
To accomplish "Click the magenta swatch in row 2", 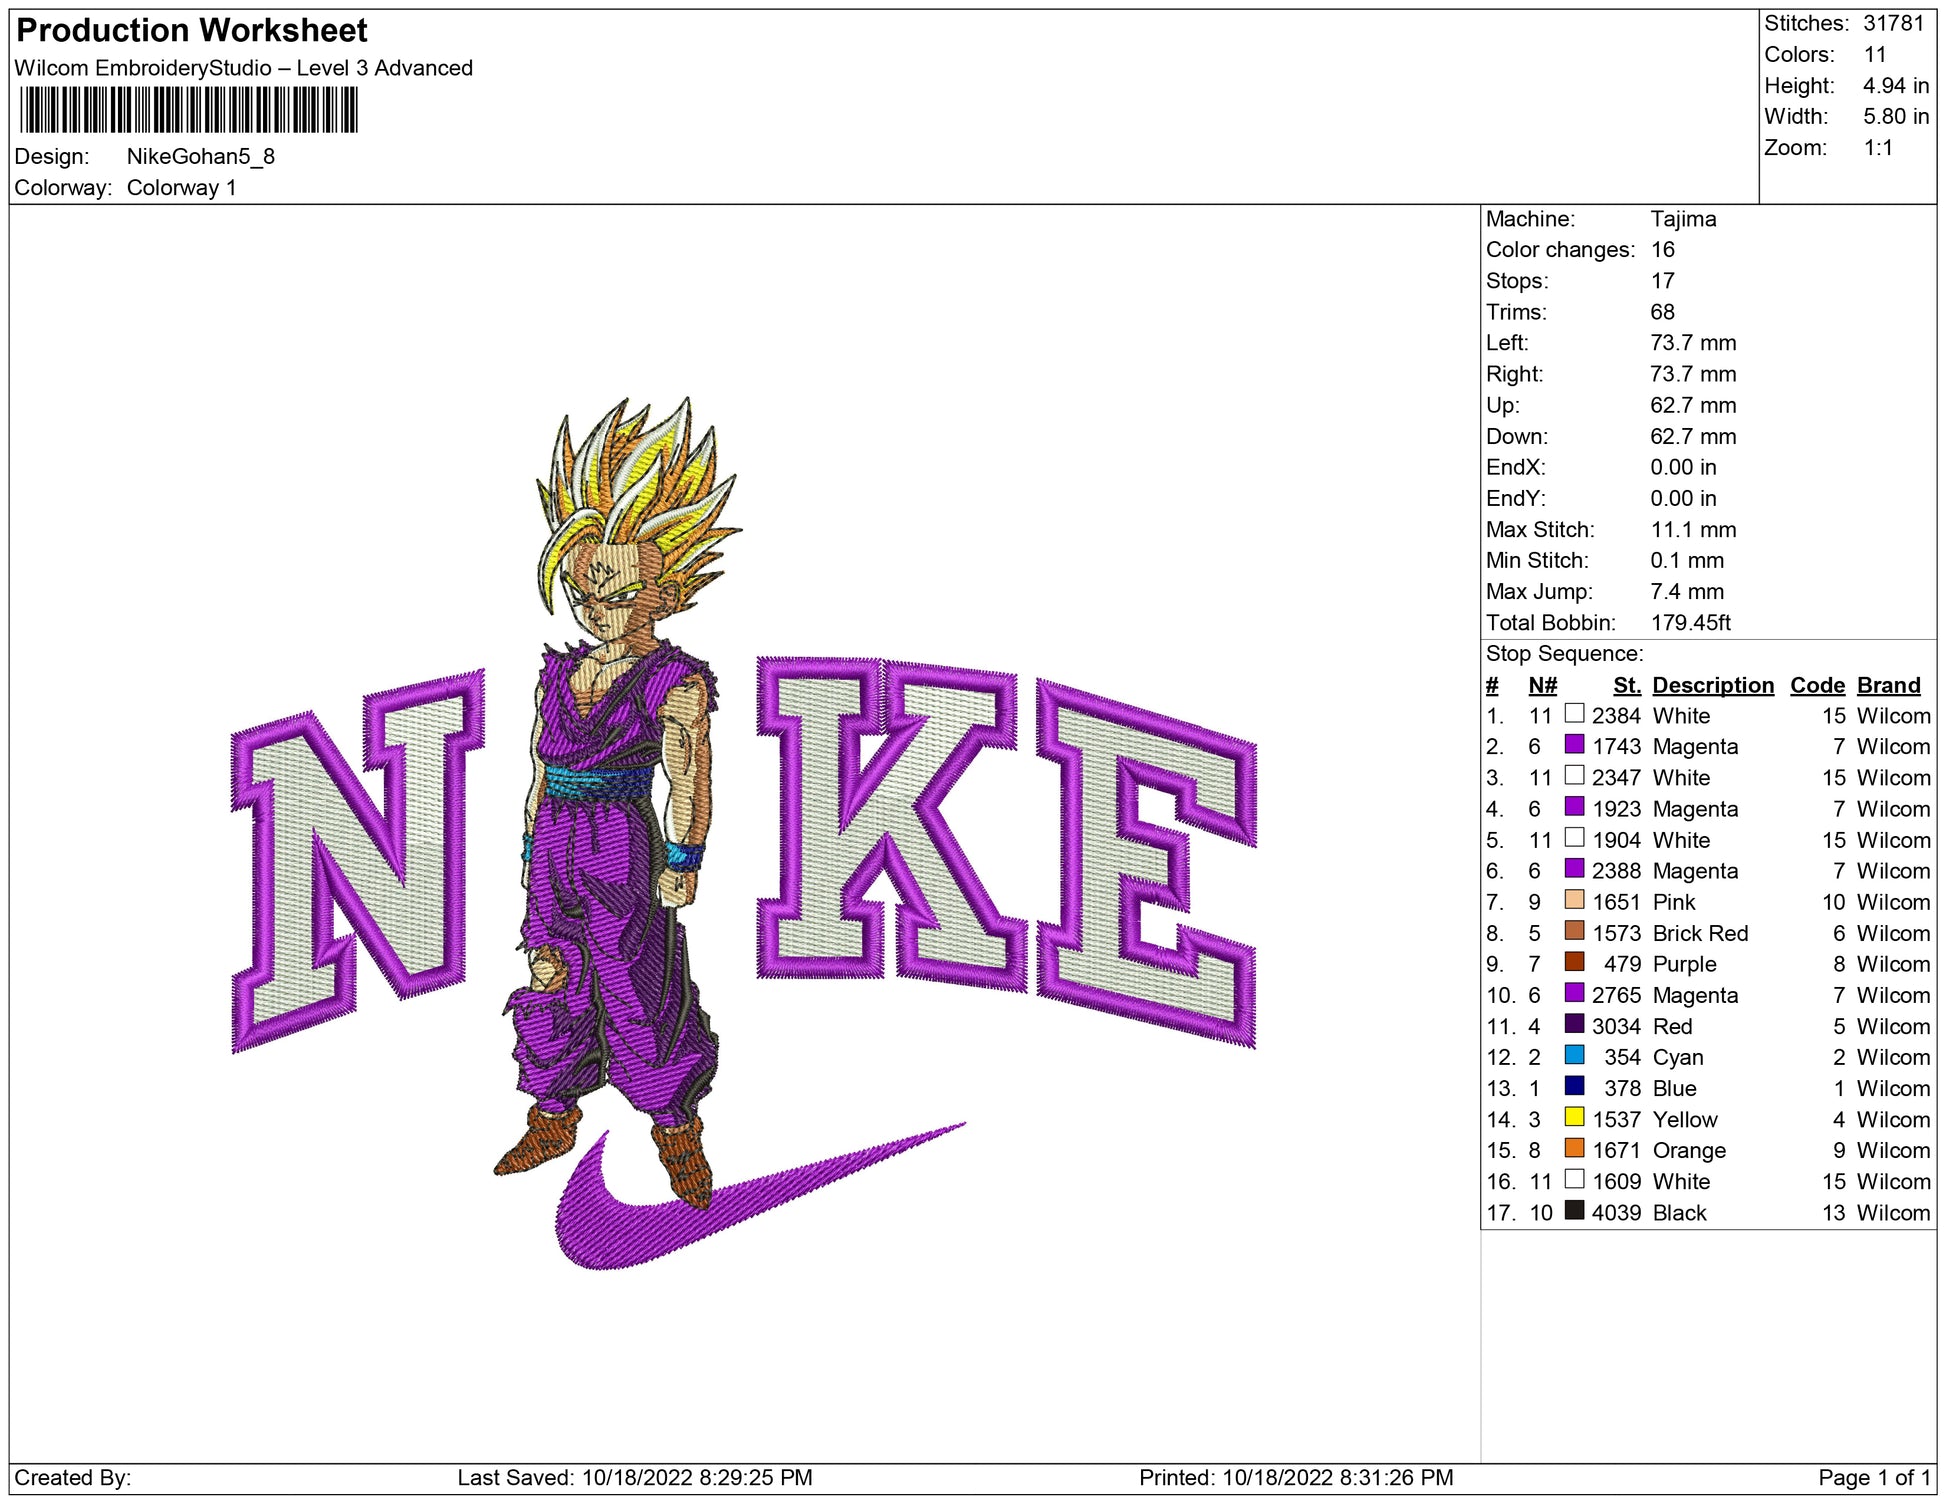I will click(x=1574, y=745).
